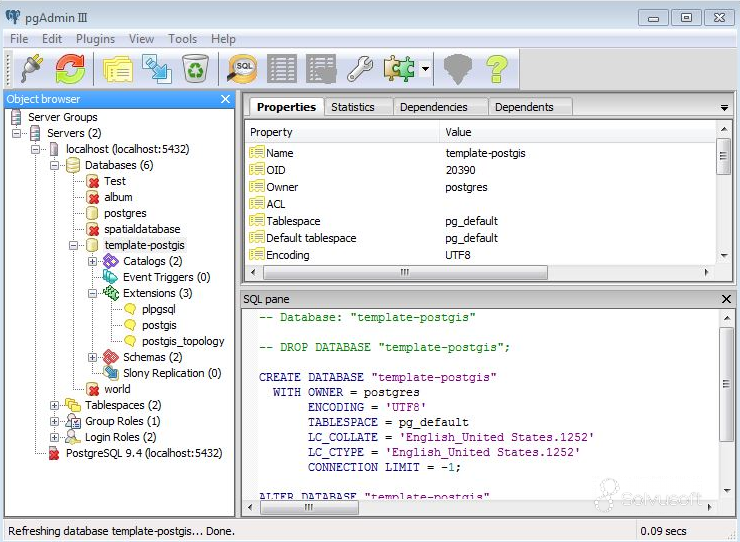The image size is (740, 542).
Task: Click the Encoding value UTF8
Action: (458, 255)
